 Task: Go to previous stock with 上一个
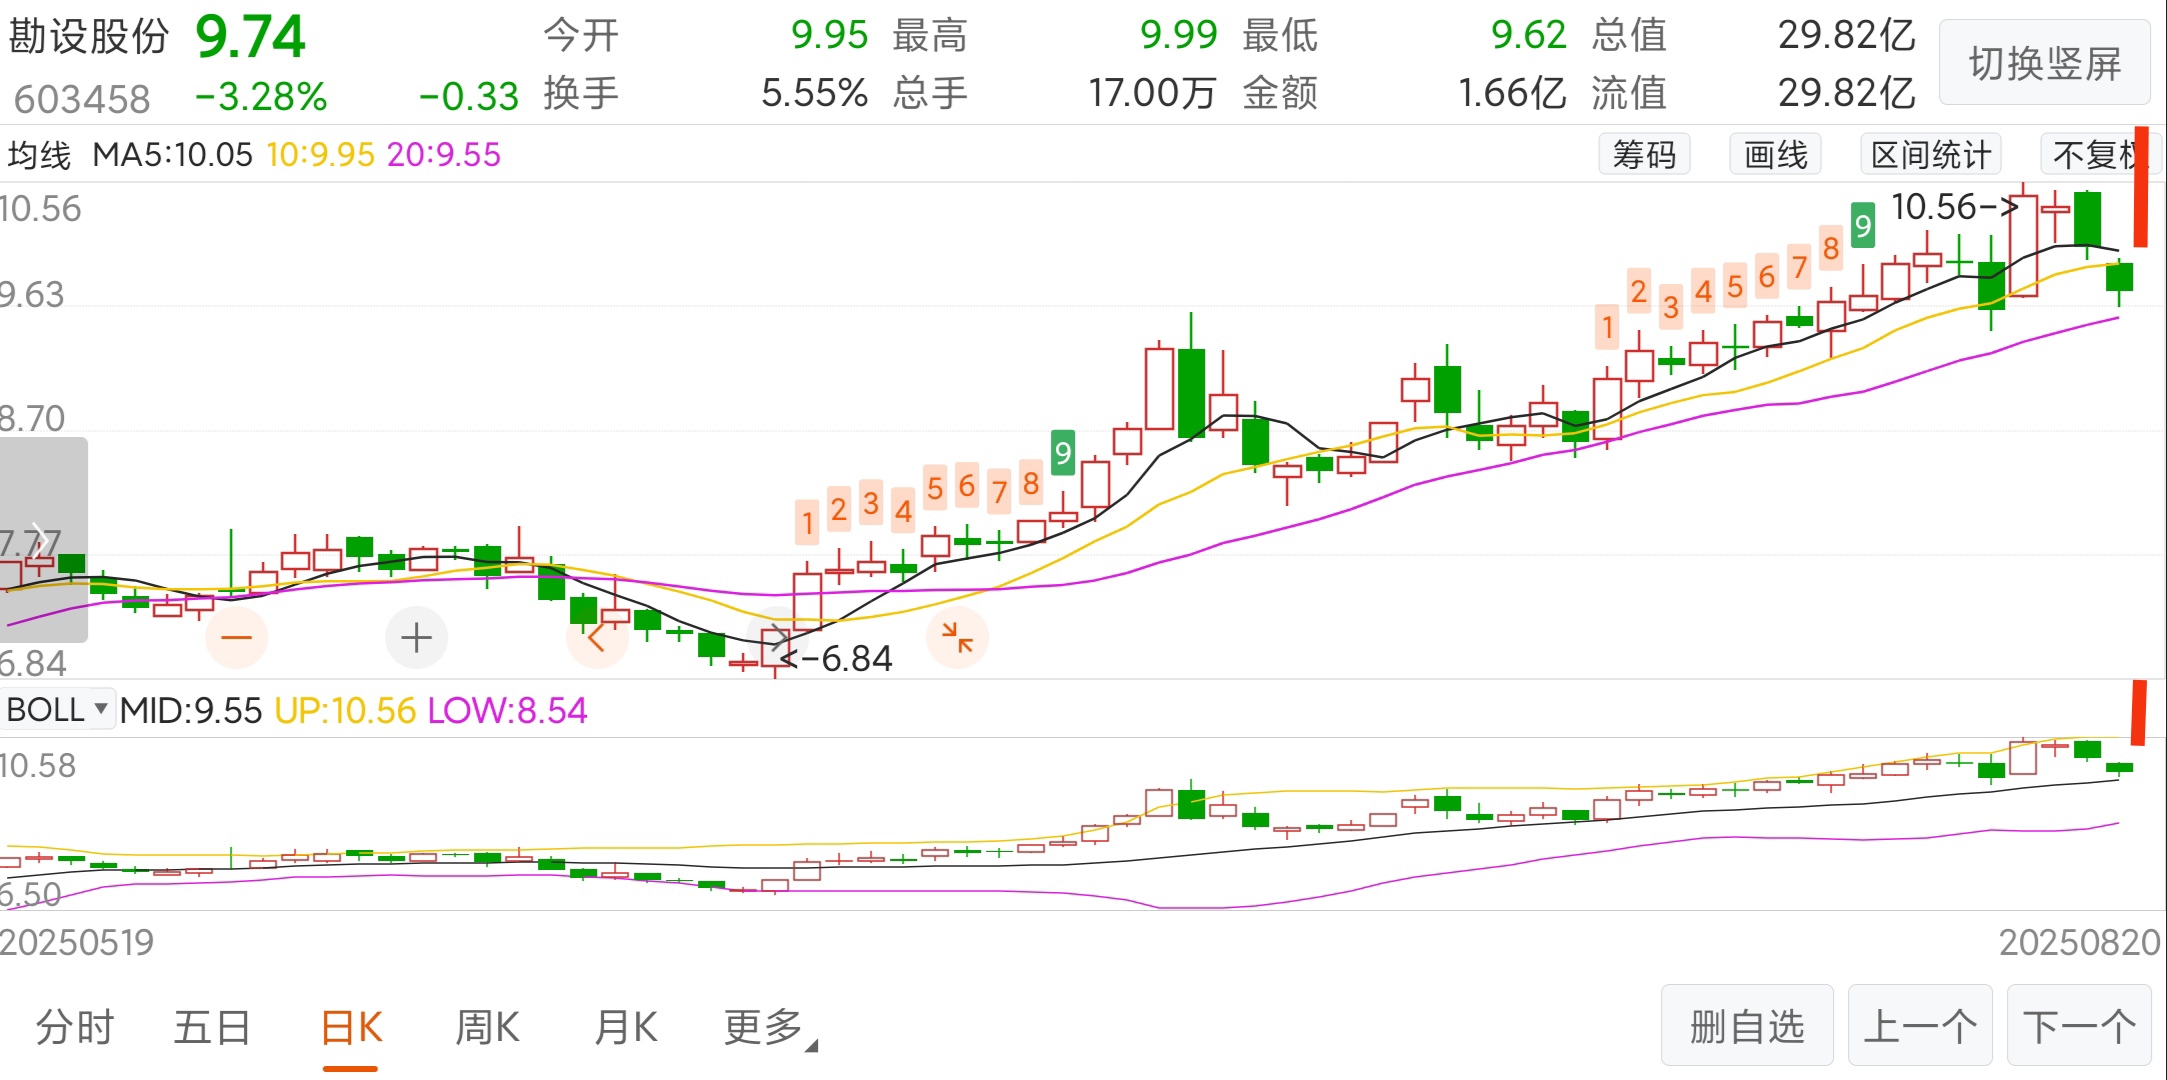pyautogui.click(x=1920, y=1026)
